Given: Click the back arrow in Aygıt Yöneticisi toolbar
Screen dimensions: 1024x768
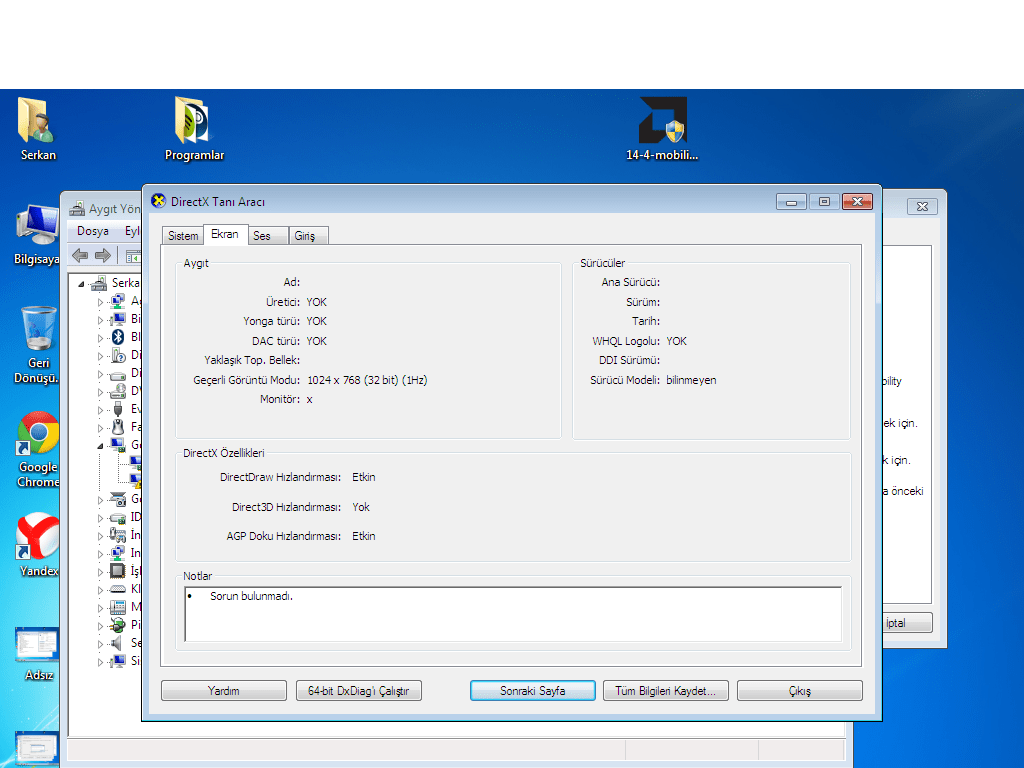Looking at the screenshot, I should [x=80, y=255].
